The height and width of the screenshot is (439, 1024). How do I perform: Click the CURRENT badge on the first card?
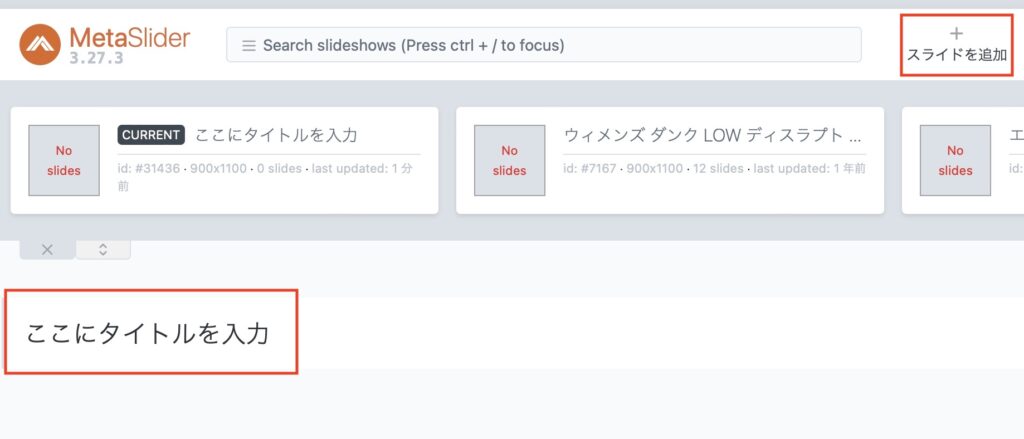pyautogui.click(x=151, y=135)
